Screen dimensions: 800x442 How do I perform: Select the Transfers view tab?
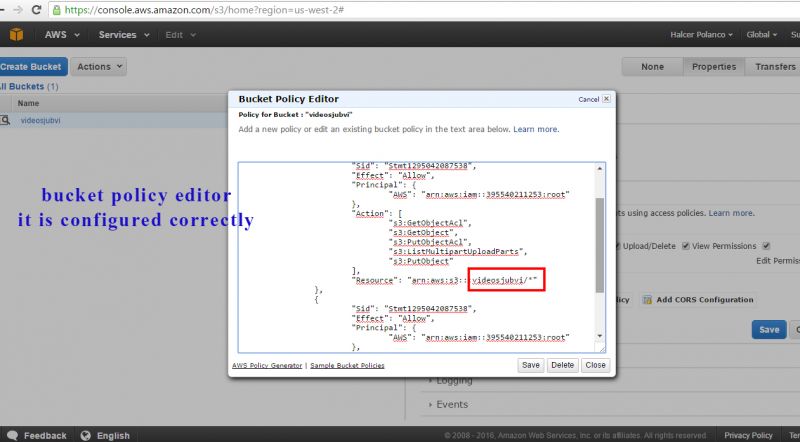point(773,67)
